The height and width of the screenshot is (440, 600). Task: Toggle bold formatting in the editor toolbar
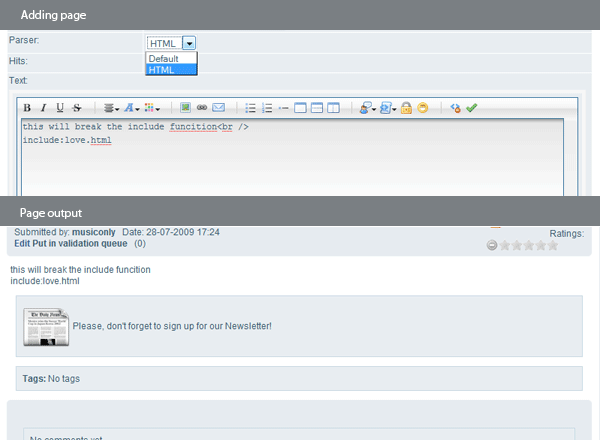[x=27, y=108]
